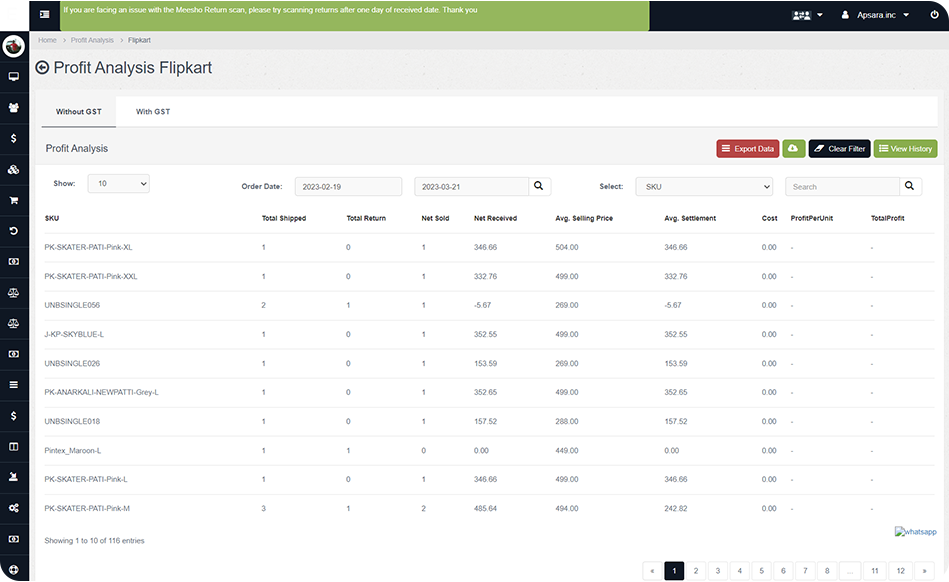This screenshot has height=582, width=949.
Task: Open the users group icon in sidebar
Action: (x=14, y=108)
